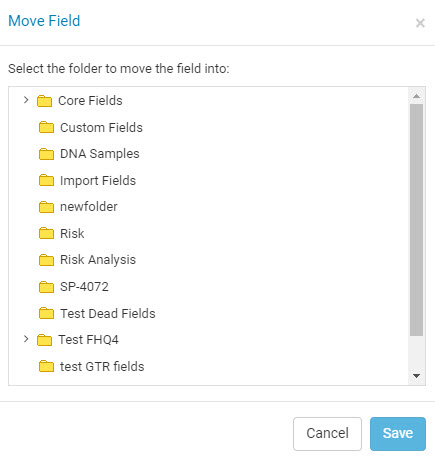
Task: Expand the Test FHQ4 folder
Action: pyautogui.click(x=26, y=339)
